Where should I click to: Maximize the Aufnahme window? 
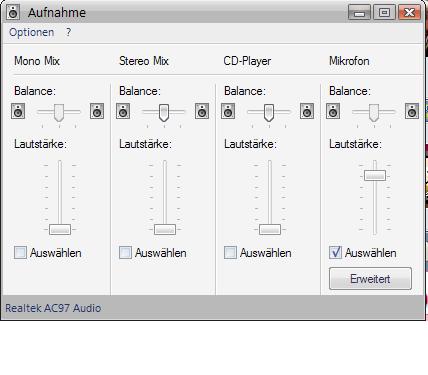tap(384, 13)
